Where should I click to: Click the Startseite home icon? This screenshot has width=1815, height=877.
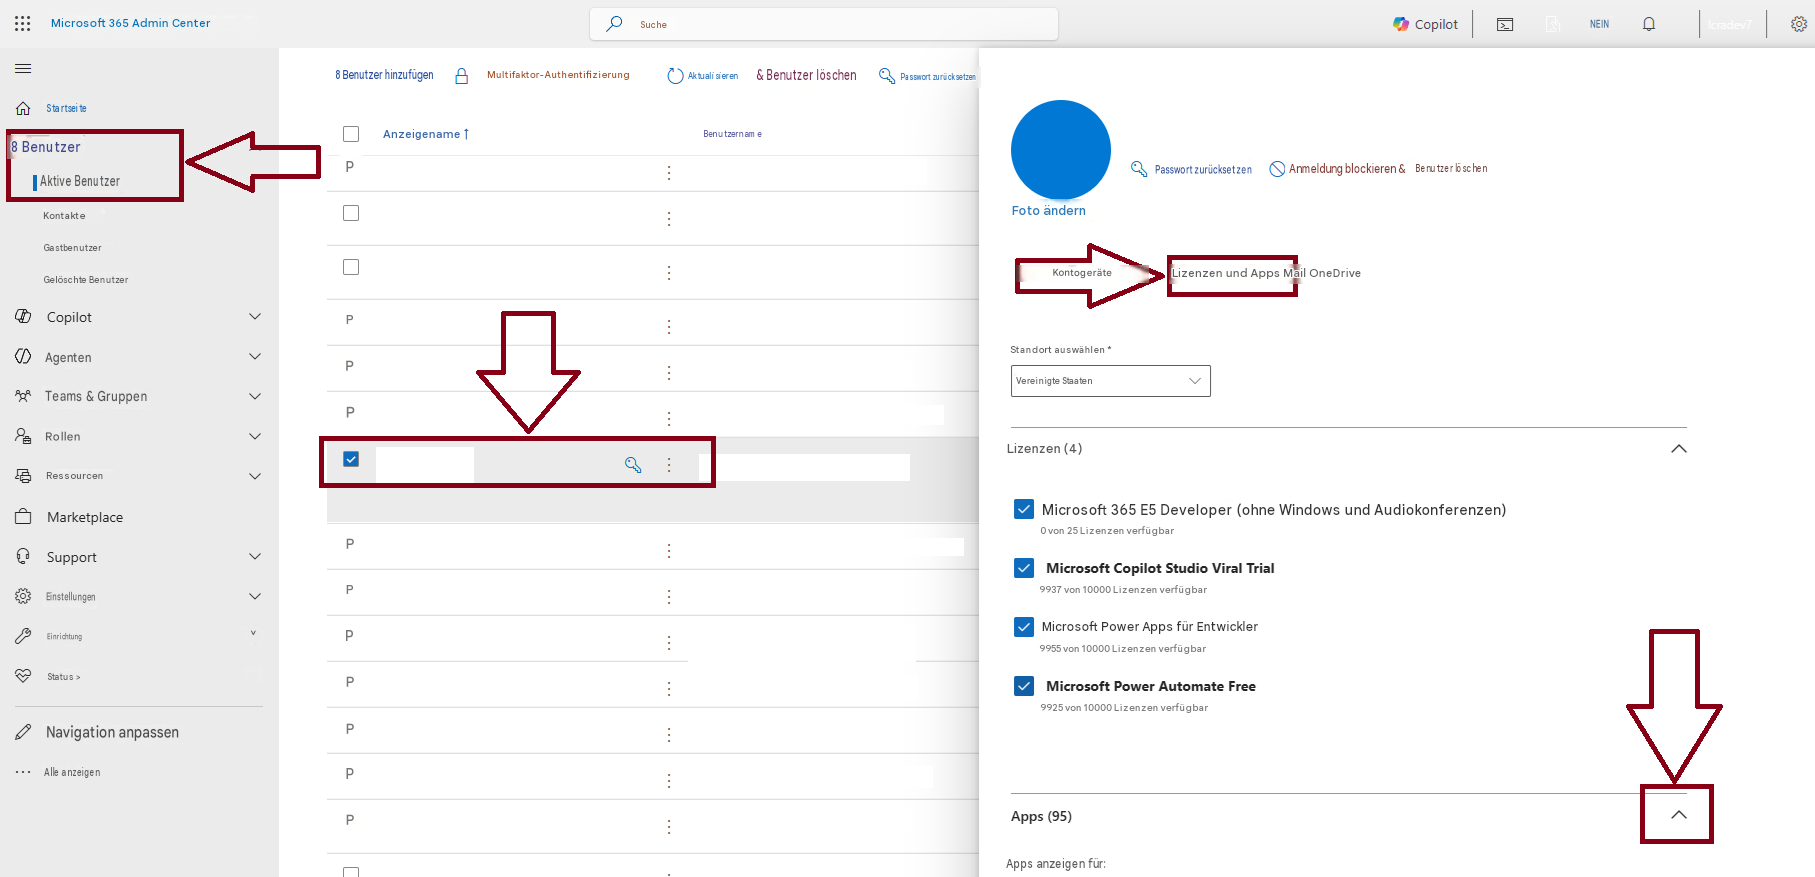click(x=23, y=108)
